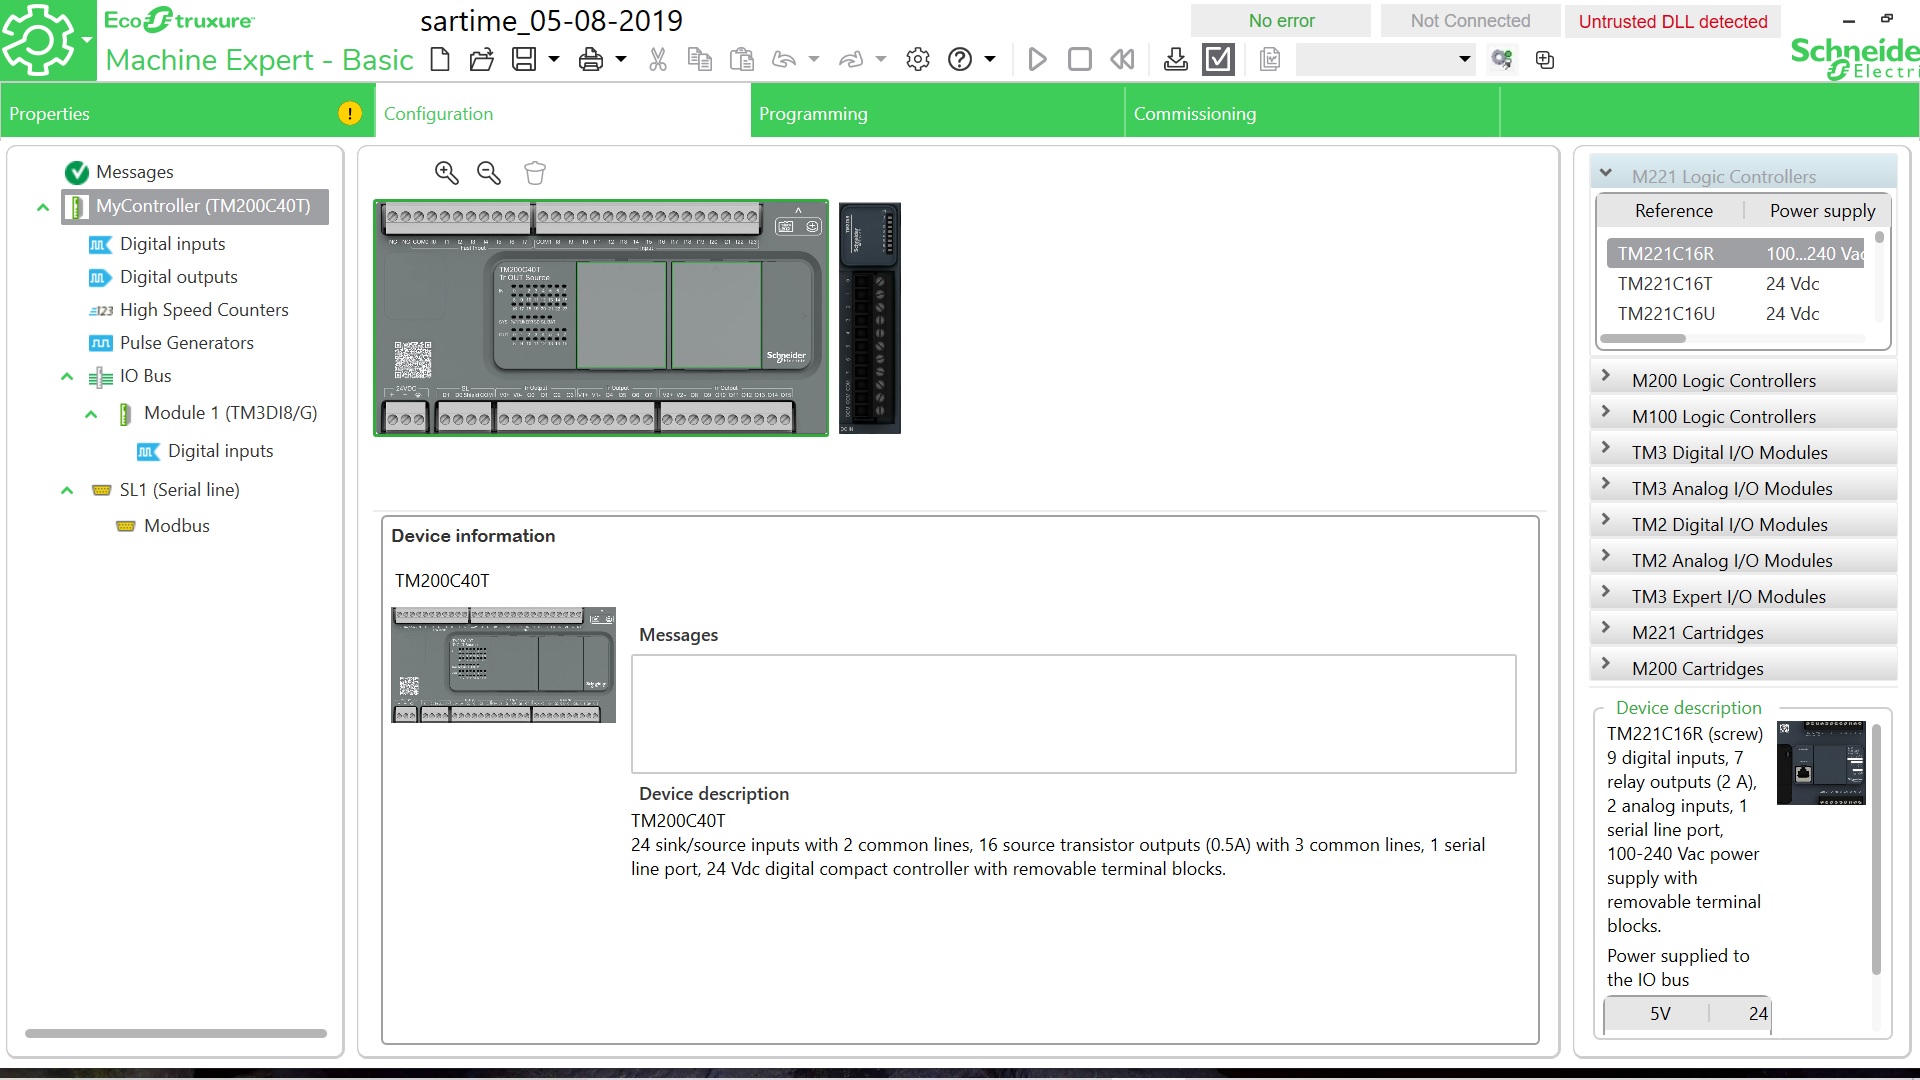The height and width of the screenshot is (1080, 1920).
Task: Click the Zoom out magnifier icon
Action: (x=489, y=173)
